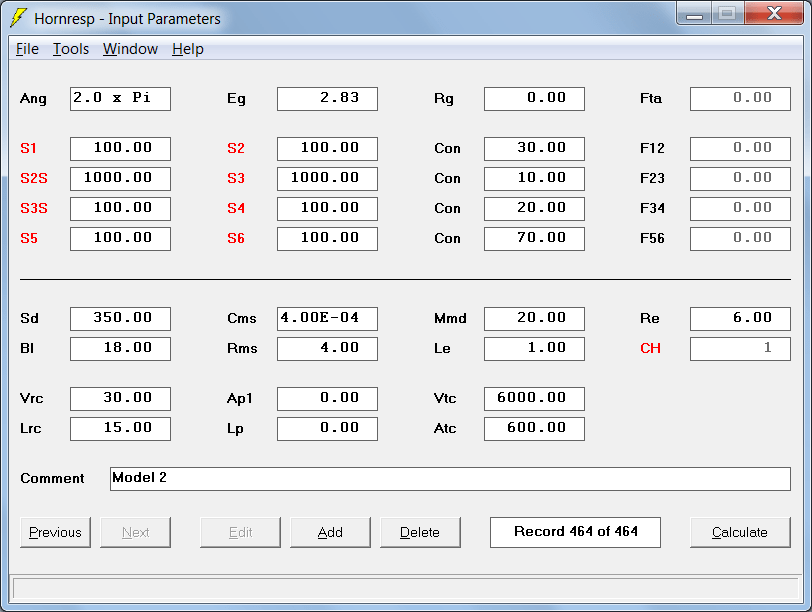
Task: Click the disabled Next button
Action: coord(135,532)
